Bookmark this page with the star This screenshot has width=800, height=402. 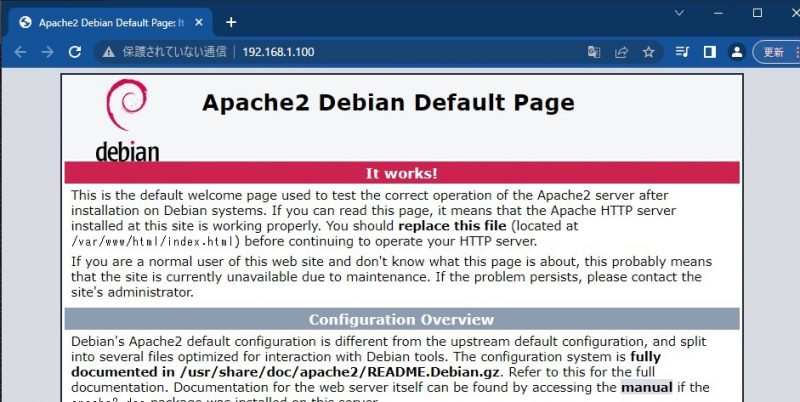(x=648, y=52)
